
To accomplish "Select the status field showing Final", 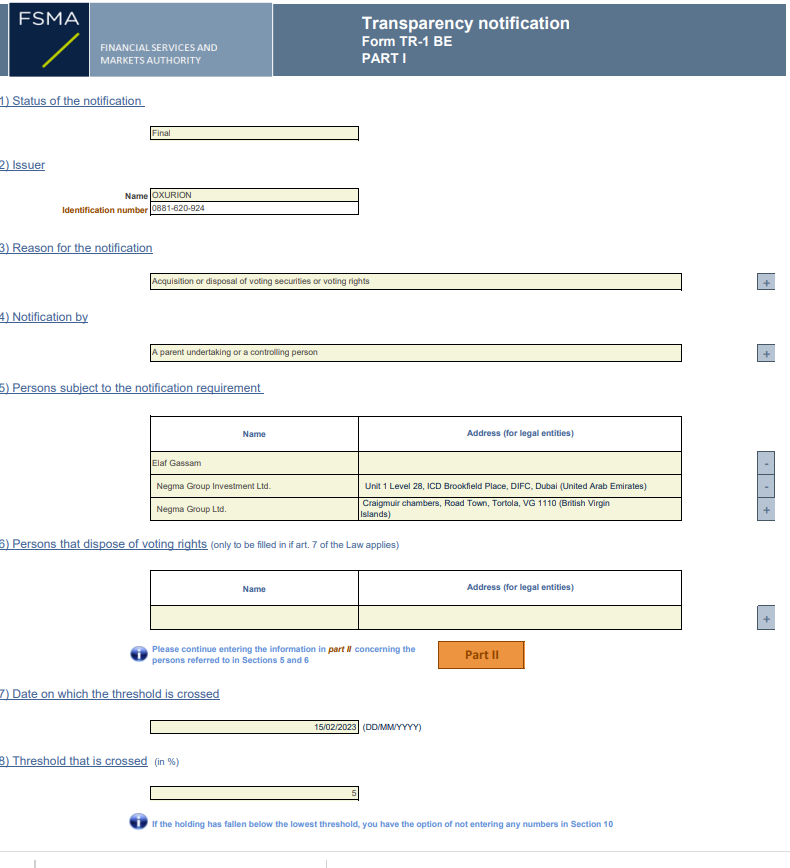I will click(x=254, y=133).
